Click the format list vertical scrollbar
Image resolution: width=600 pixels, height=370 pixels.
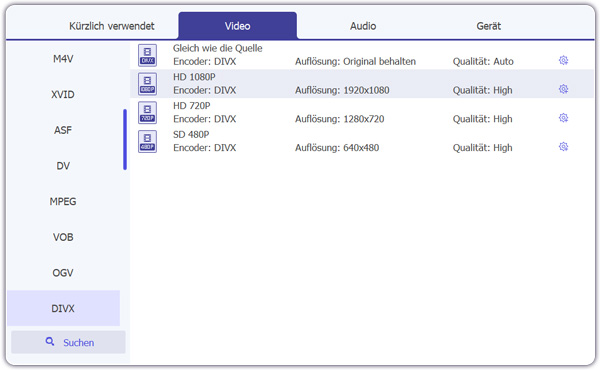coord(125,139)
